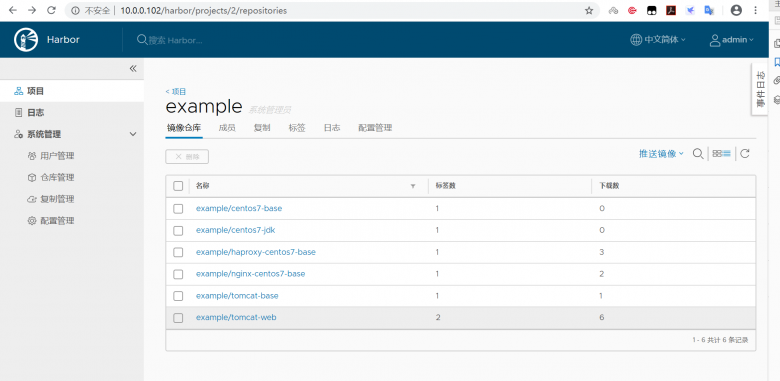Switch to the 配置管理 tab
This screenshot has height=381, width=780.
pos(375,128)
